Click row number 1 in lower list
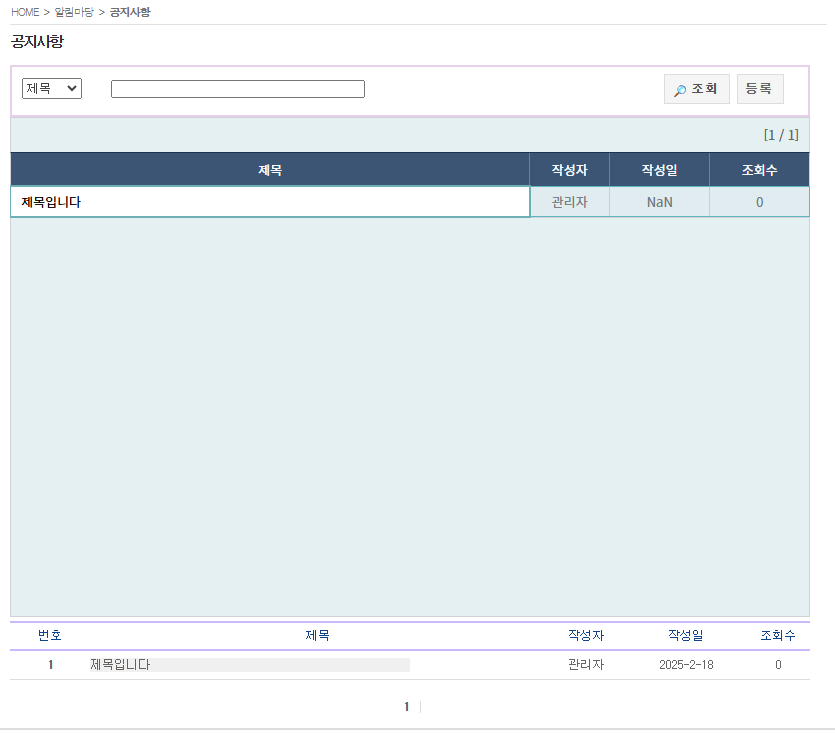The width and height of the screenshot is (835, 754). point(51,665)
